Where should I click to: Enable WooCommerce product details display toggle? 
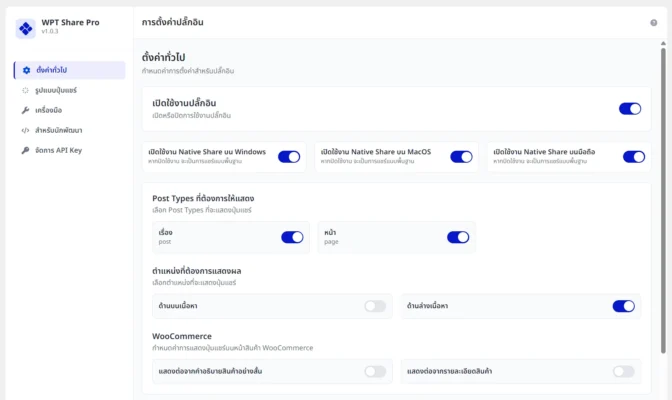[x=623, y=371]
